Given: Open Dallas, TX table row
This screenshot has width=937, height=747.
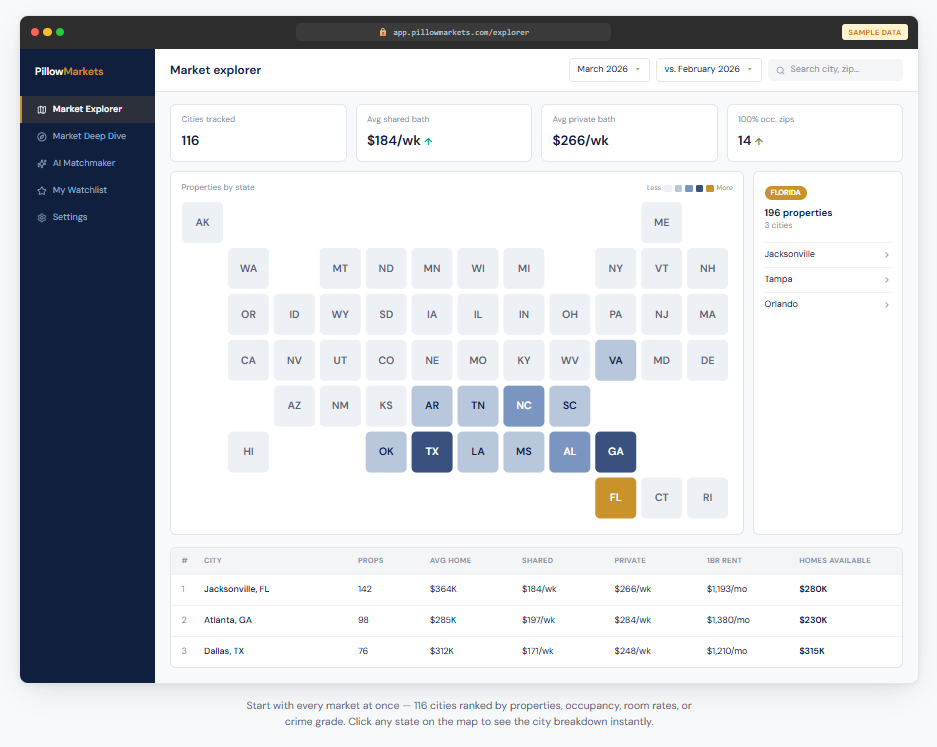Looking at the screenshot, I should [x=536, y=651].
